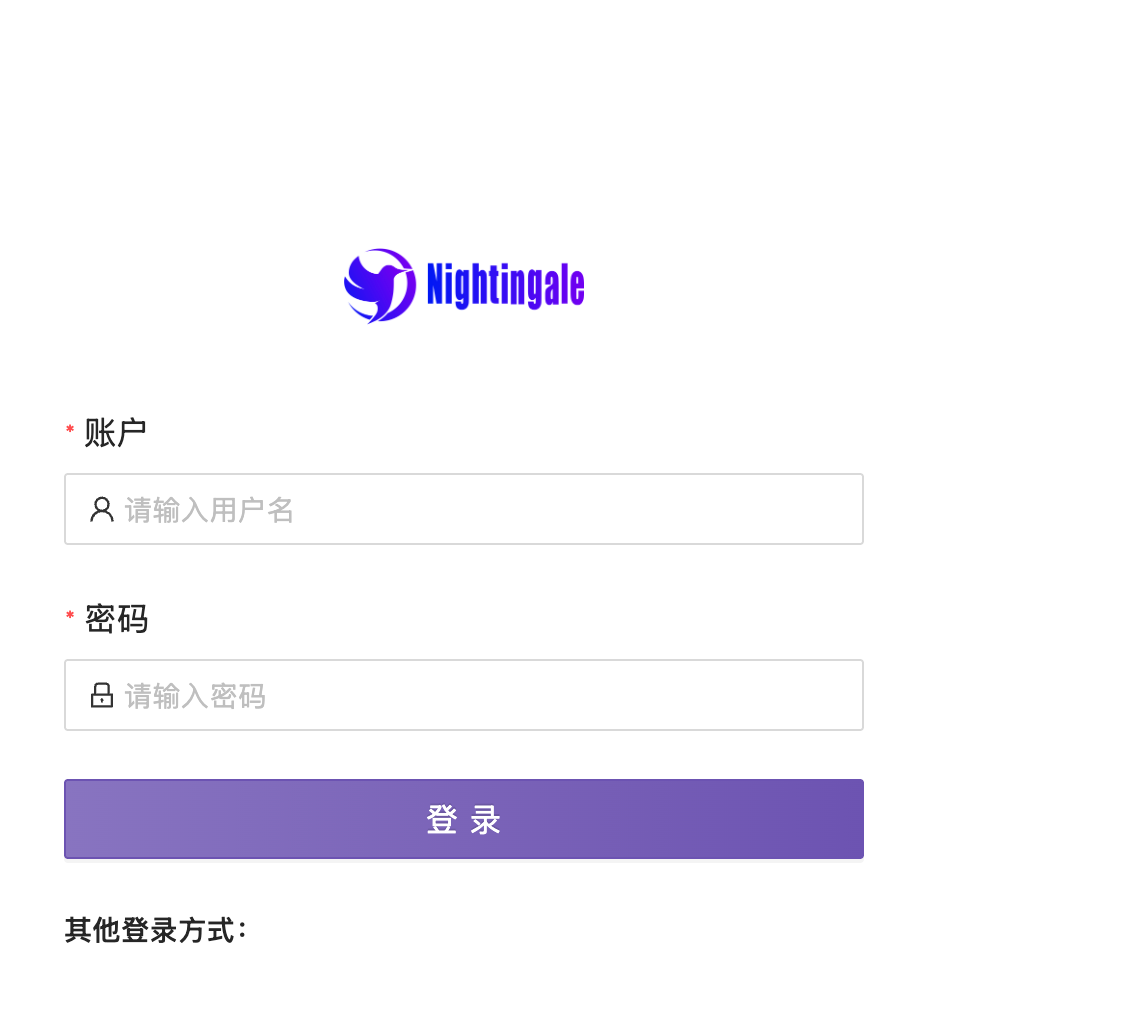
Task: Select the purple bird emblem above the form
Action: pyautogui.click(x=378, y=285)
